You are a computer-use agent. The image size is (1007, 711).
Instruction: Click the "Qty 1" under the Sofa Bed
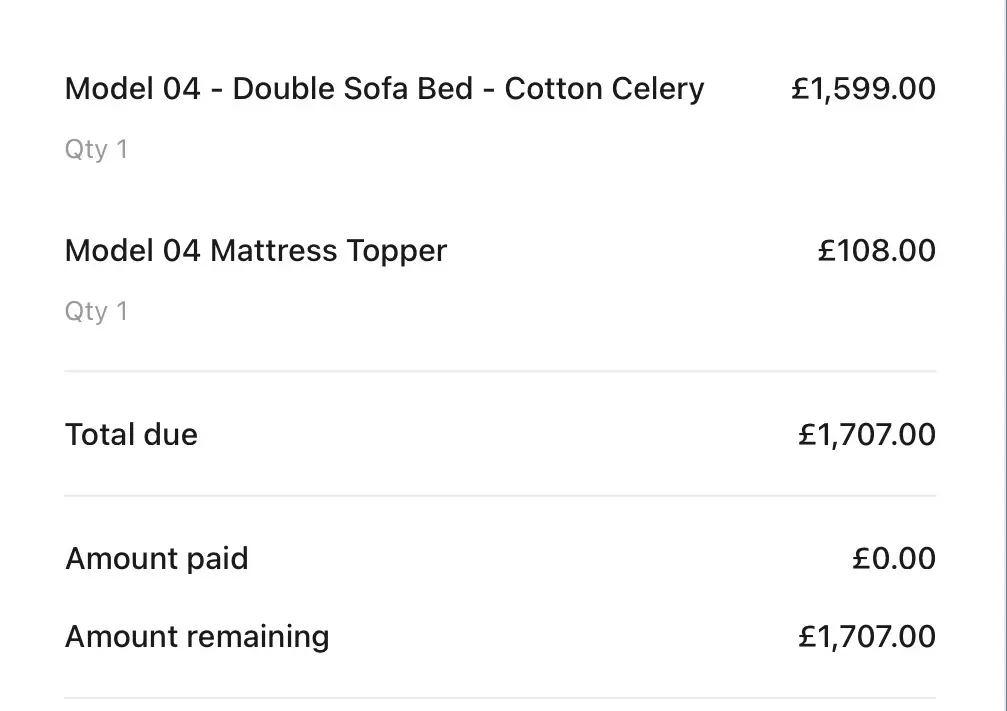[96, 150]
